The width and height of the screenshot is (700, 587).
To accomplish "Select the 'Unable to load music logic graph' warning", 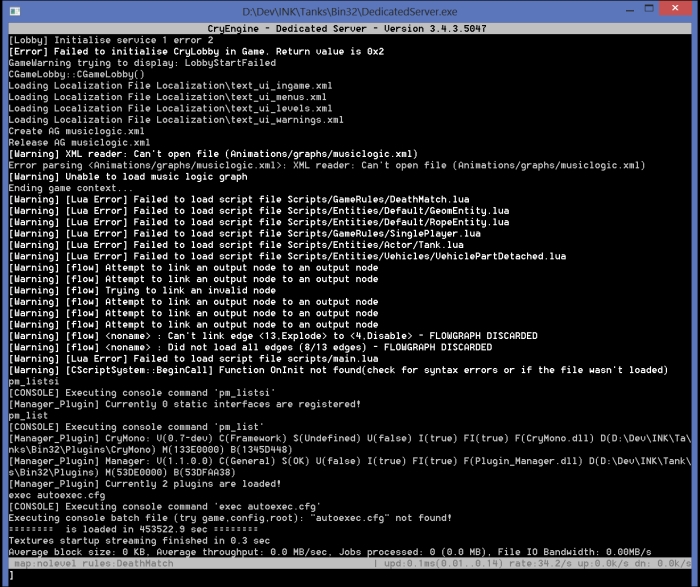I will 128,177.
